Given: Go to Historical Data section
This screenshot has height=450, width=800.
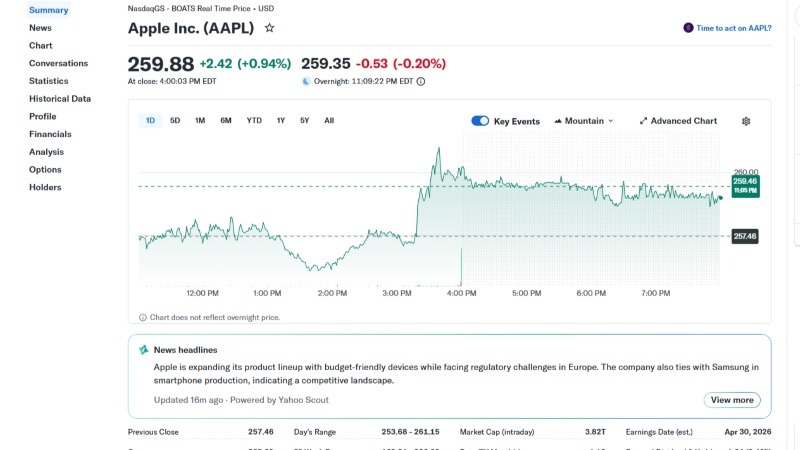Looking at the screenshot, I should click(x=60, y=99).
